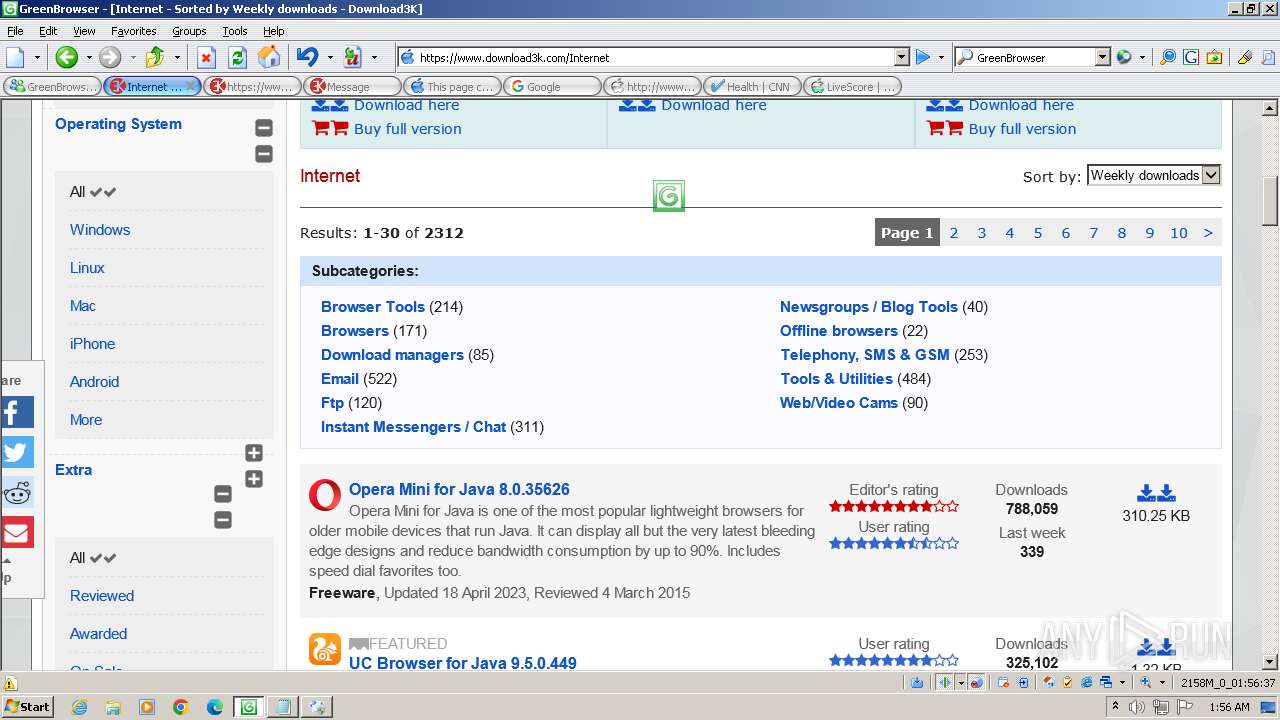Click the blue Undo close arrow icon

tap(308, 57)
